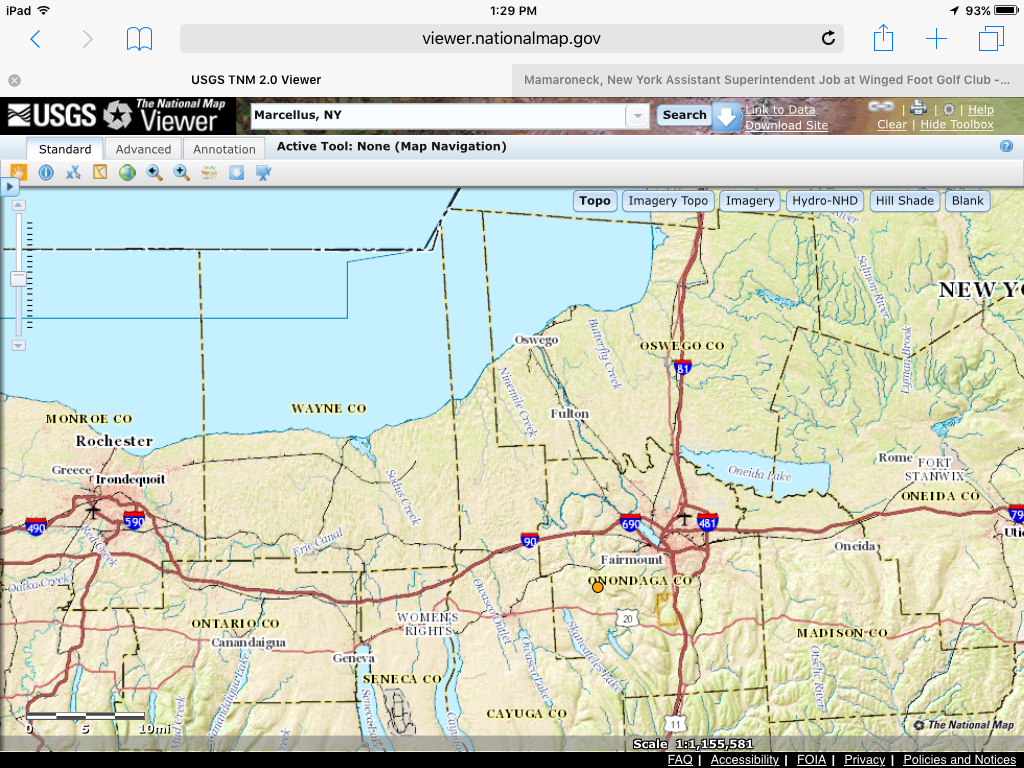Image resolution: width=1024 pixels, height=768 pixels.
Task: Activate the Identify info tool
Action: (x=45, y=173)
